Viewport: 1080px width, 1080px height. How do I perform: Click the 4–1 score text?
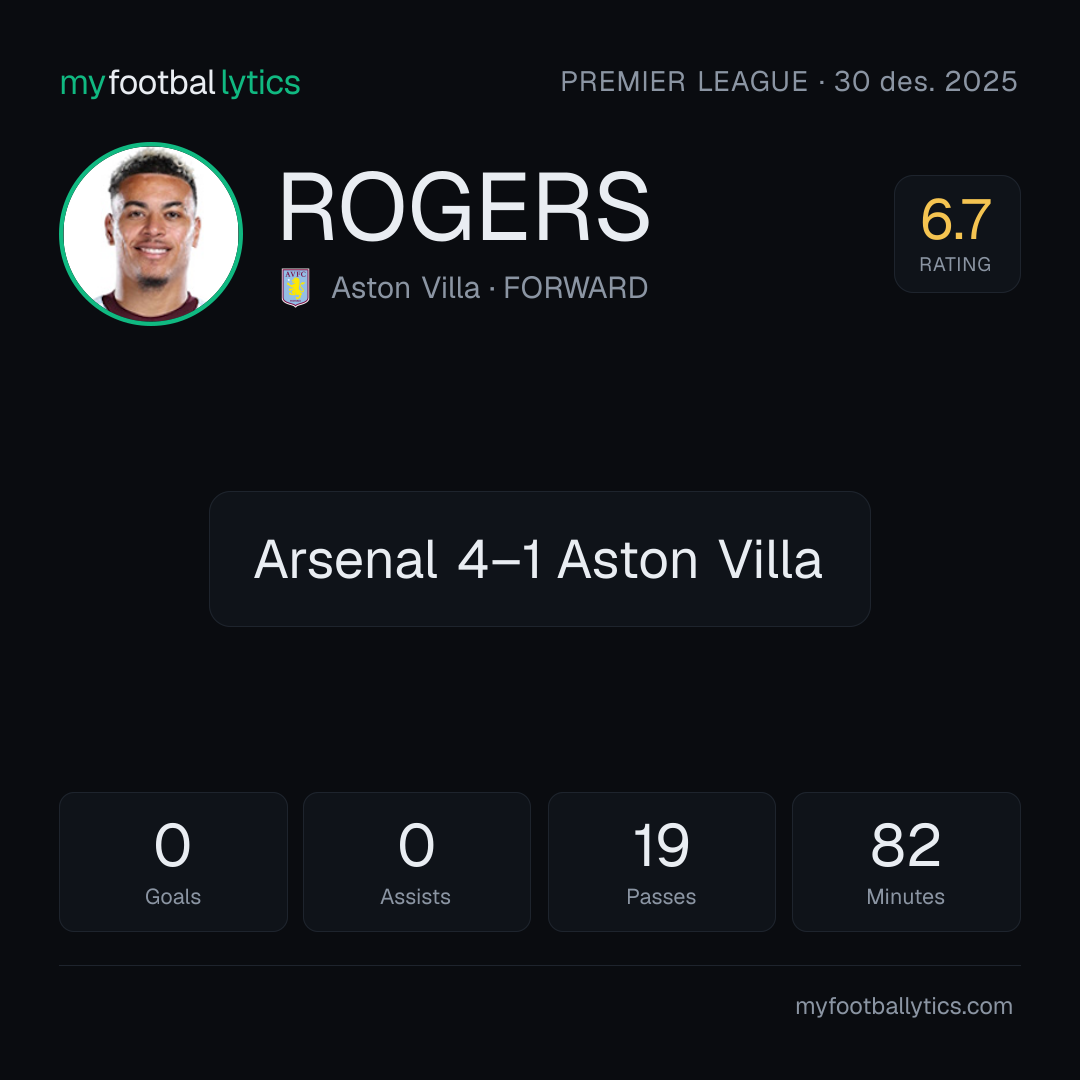point(499,559)
